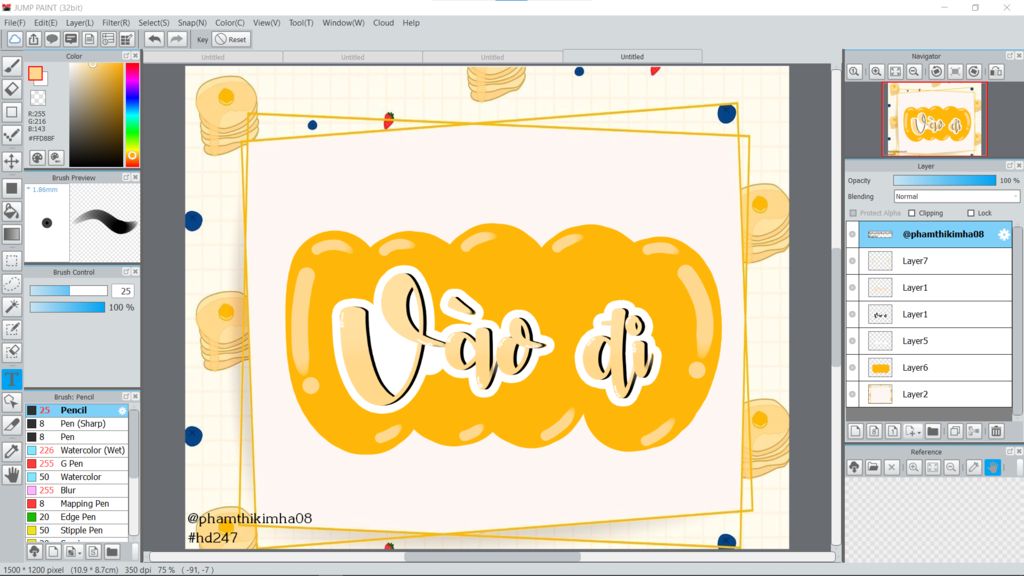1024x576 pixels.
Task: Hide the Layer7 layer
Action: (852, 261)
